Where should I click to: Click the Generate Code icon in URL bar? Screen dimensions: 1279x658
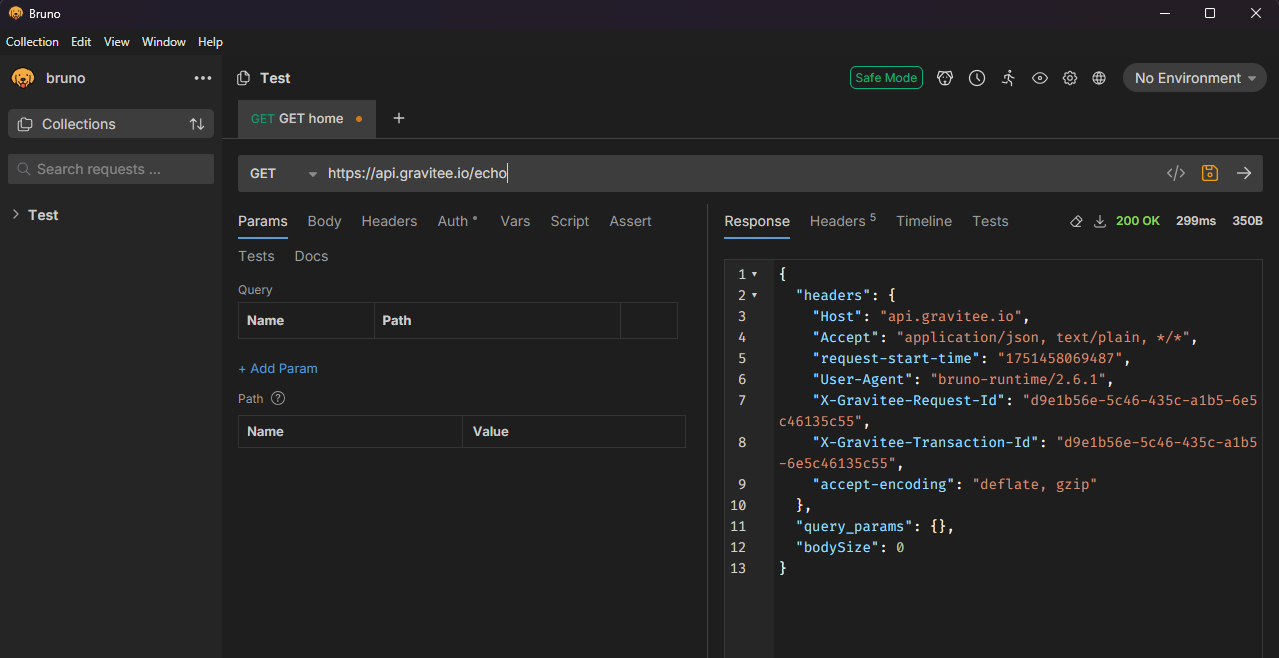coord(1176,173)
